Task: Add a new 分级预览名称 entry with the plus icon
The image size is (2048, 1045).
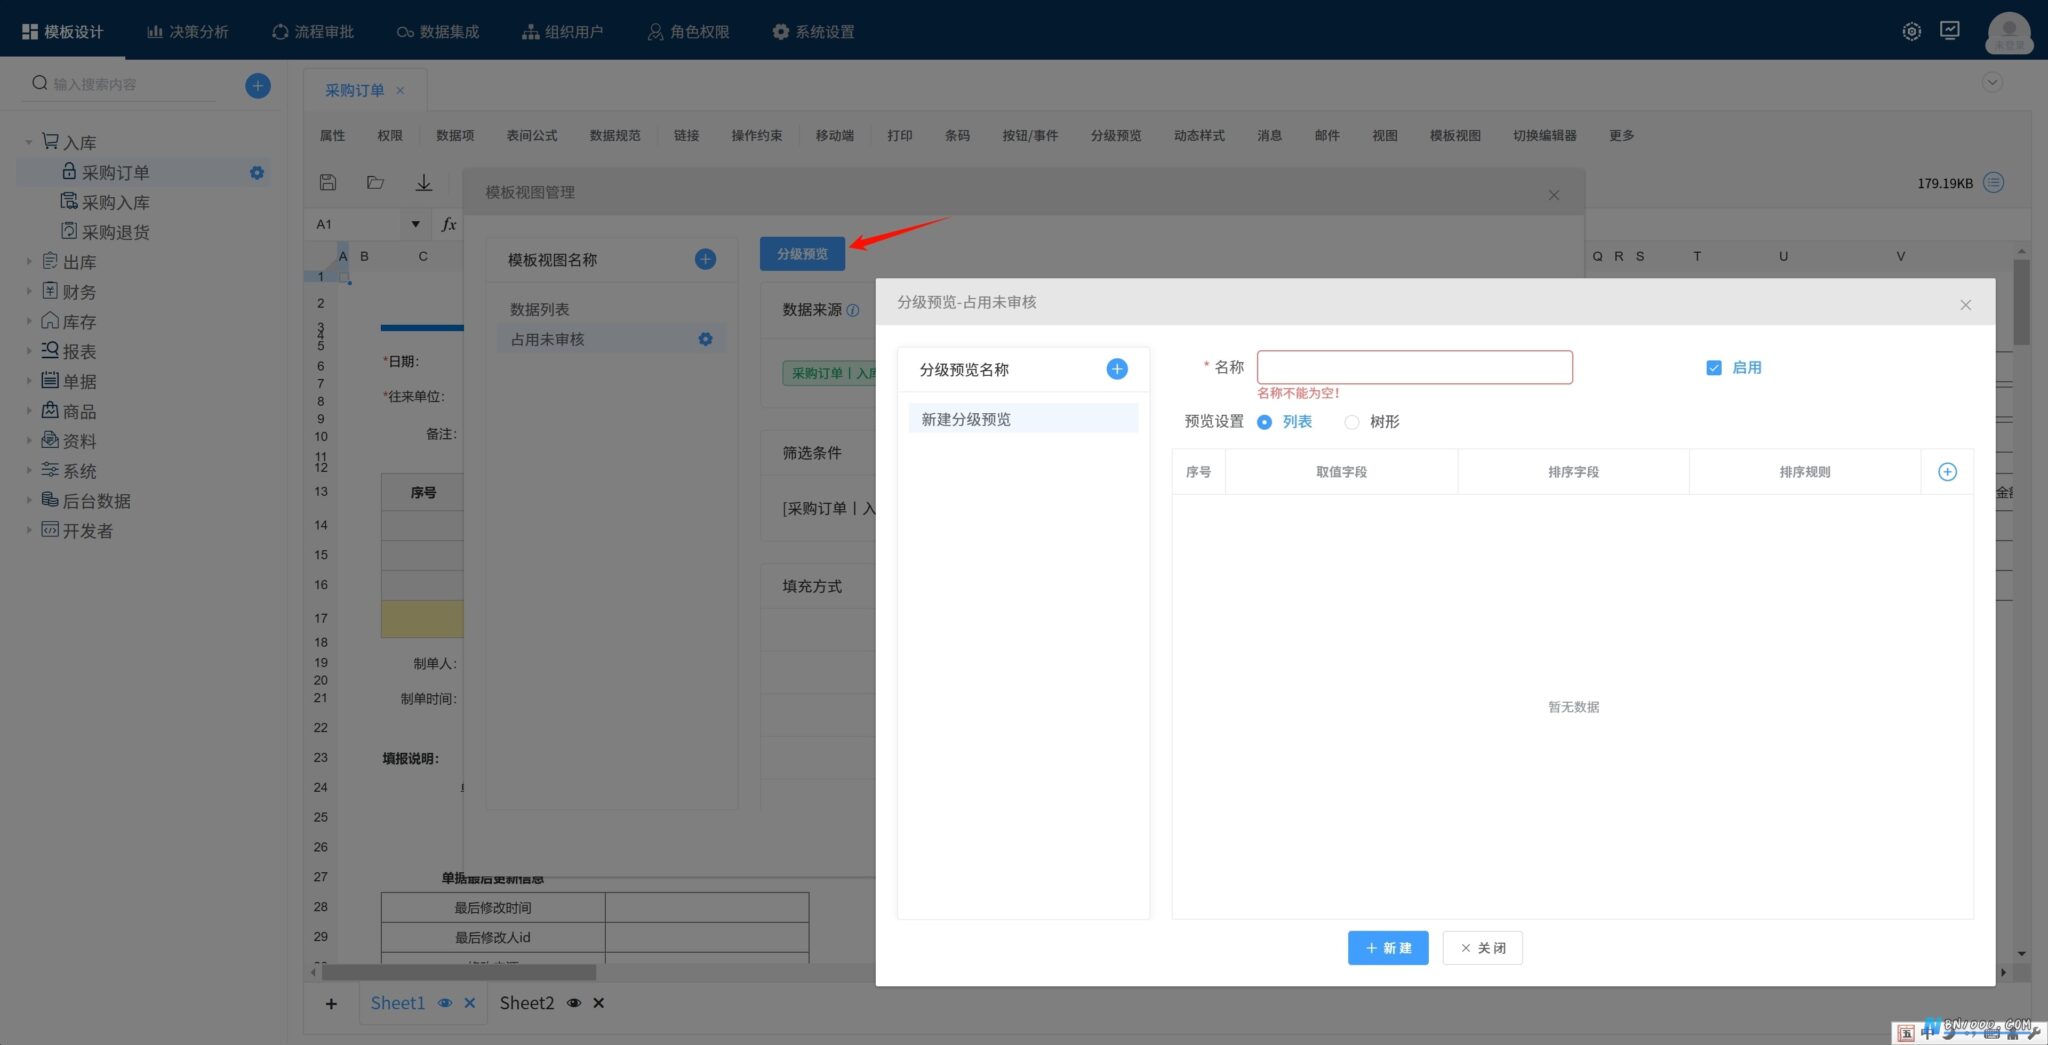Action: pos(1117,369)
